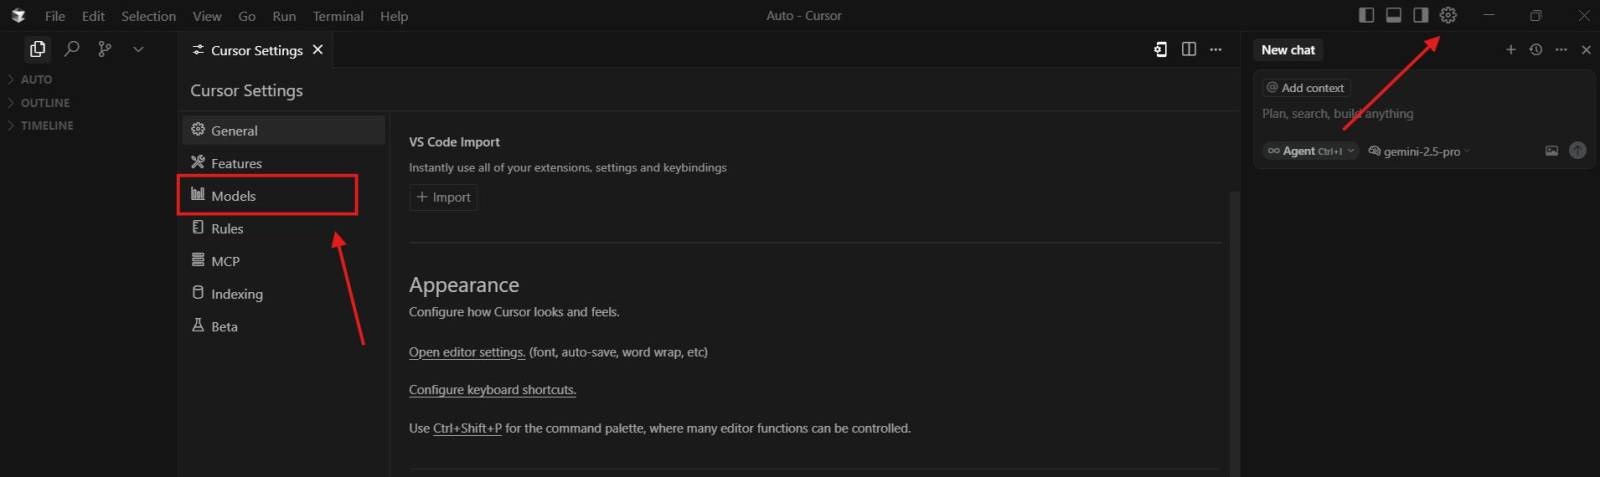Open the Explorer view icon
This screenshot has width=1600, height=477.
tap(38, 49)
